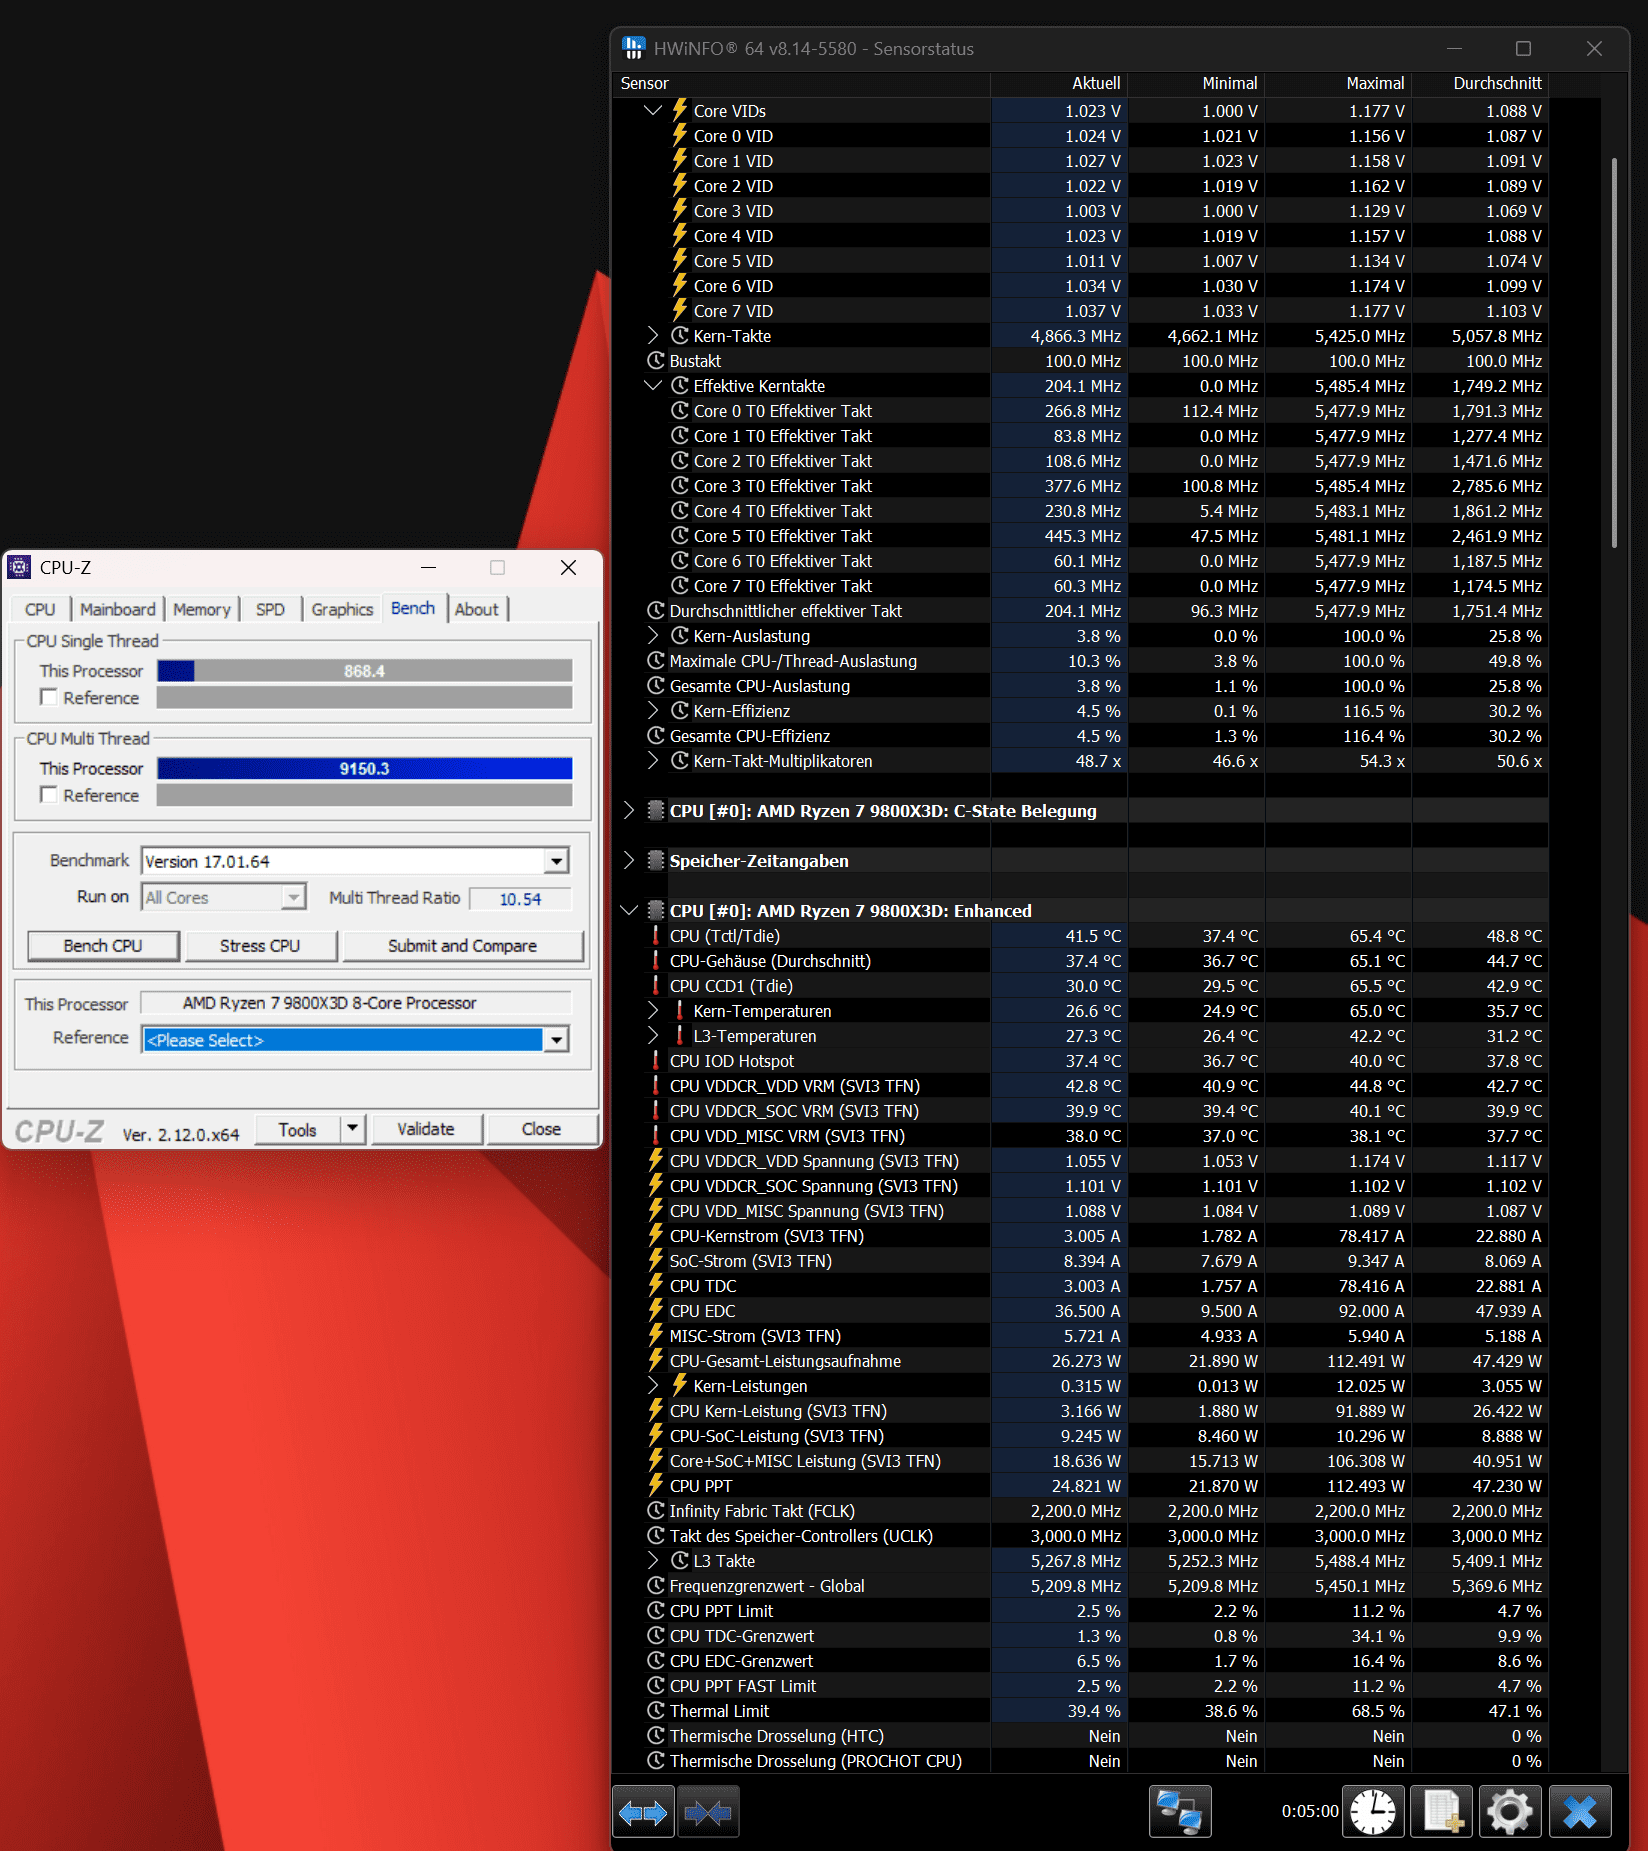Click the HWiNFO vertical scrollbar thumb
Viewport: 1648px width, 1851px height.
click(x=1614, y=352)
